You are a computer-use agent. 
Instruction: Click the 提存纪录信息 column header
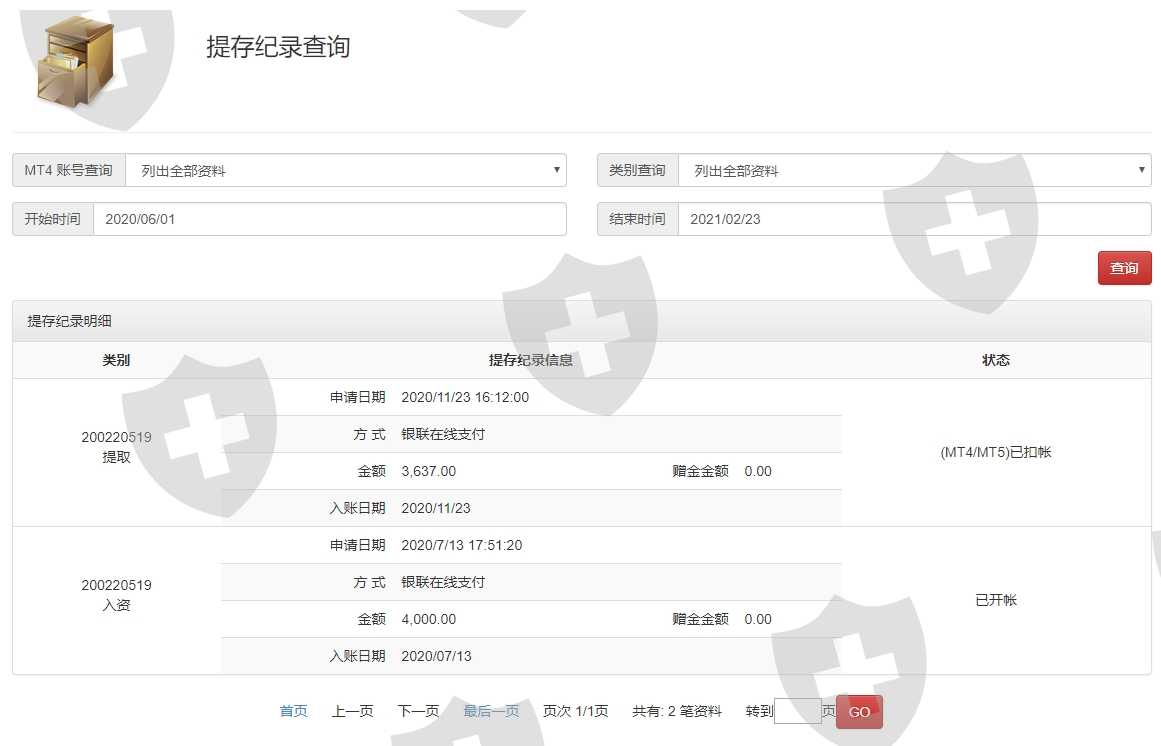click(x=530, y=360)
